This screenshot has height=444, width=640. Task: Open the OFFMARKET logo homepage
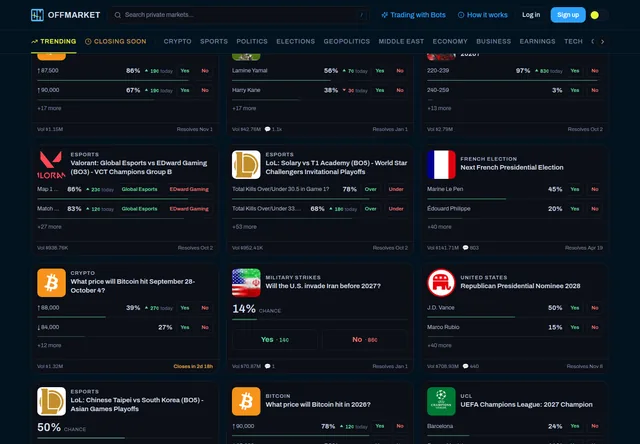point(65,15)
